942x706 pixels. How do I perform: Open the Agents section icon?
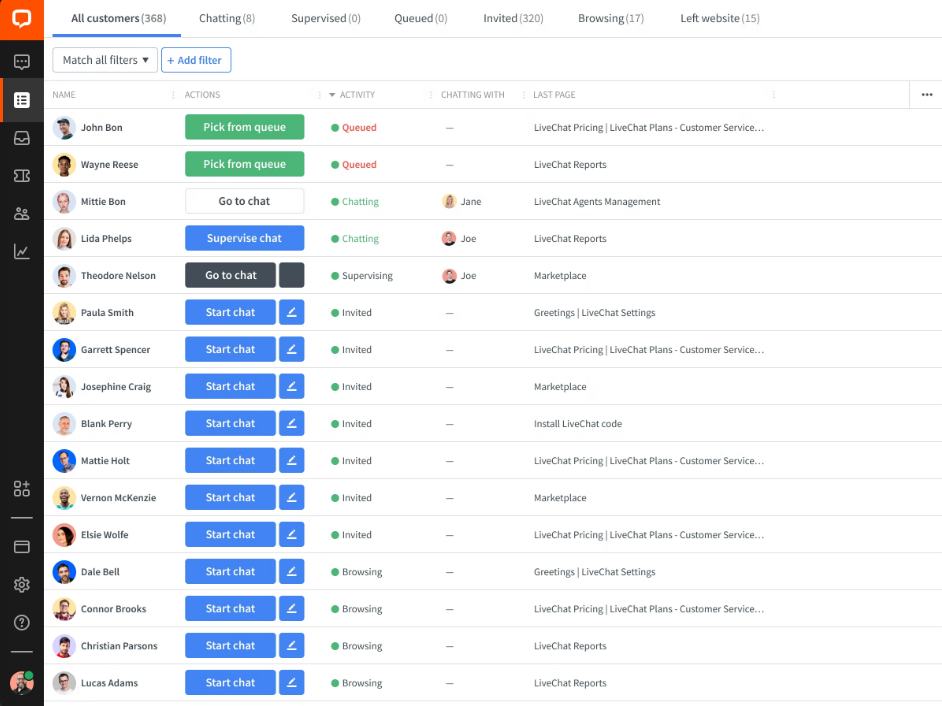point(22,213)
